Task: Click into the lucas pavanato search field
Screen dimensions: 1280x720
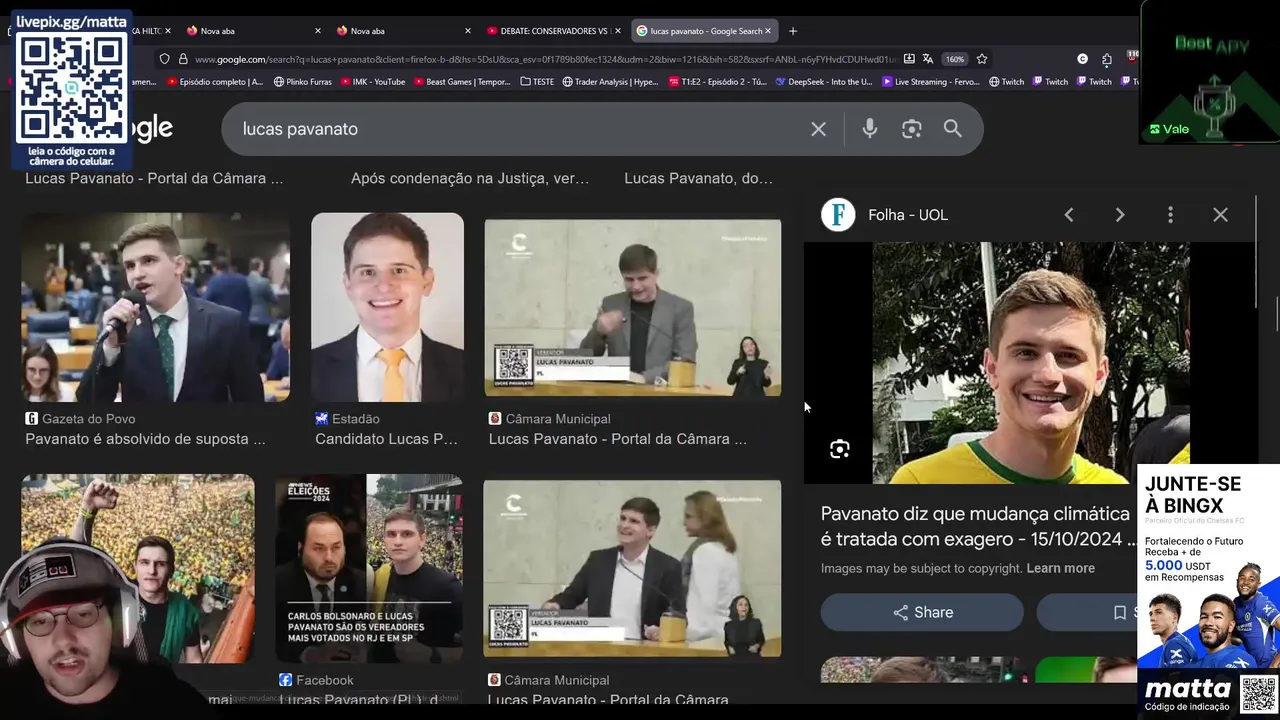Action: (520, 129)
